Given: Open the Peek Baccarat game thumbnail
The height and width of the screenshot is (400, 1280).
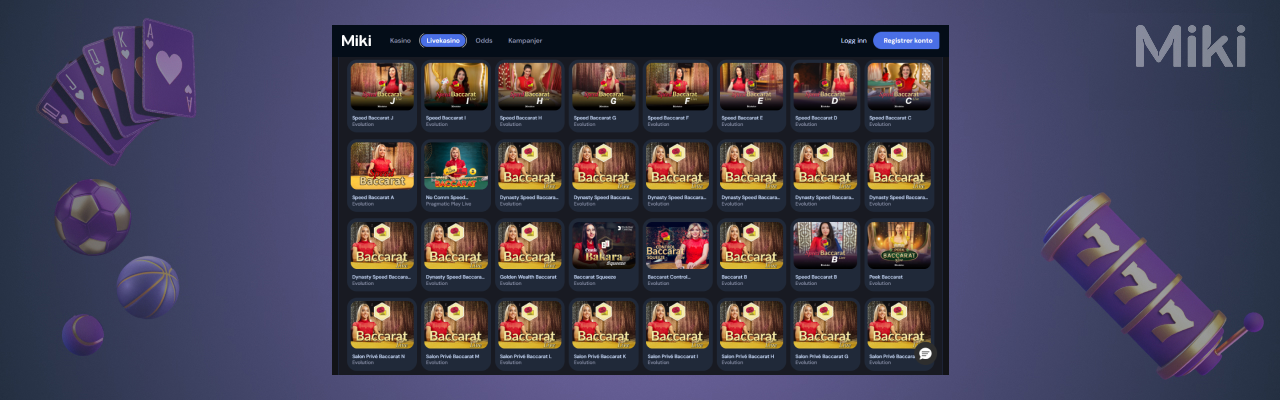Looking at the screenshot, I should [x=900, y=245].
